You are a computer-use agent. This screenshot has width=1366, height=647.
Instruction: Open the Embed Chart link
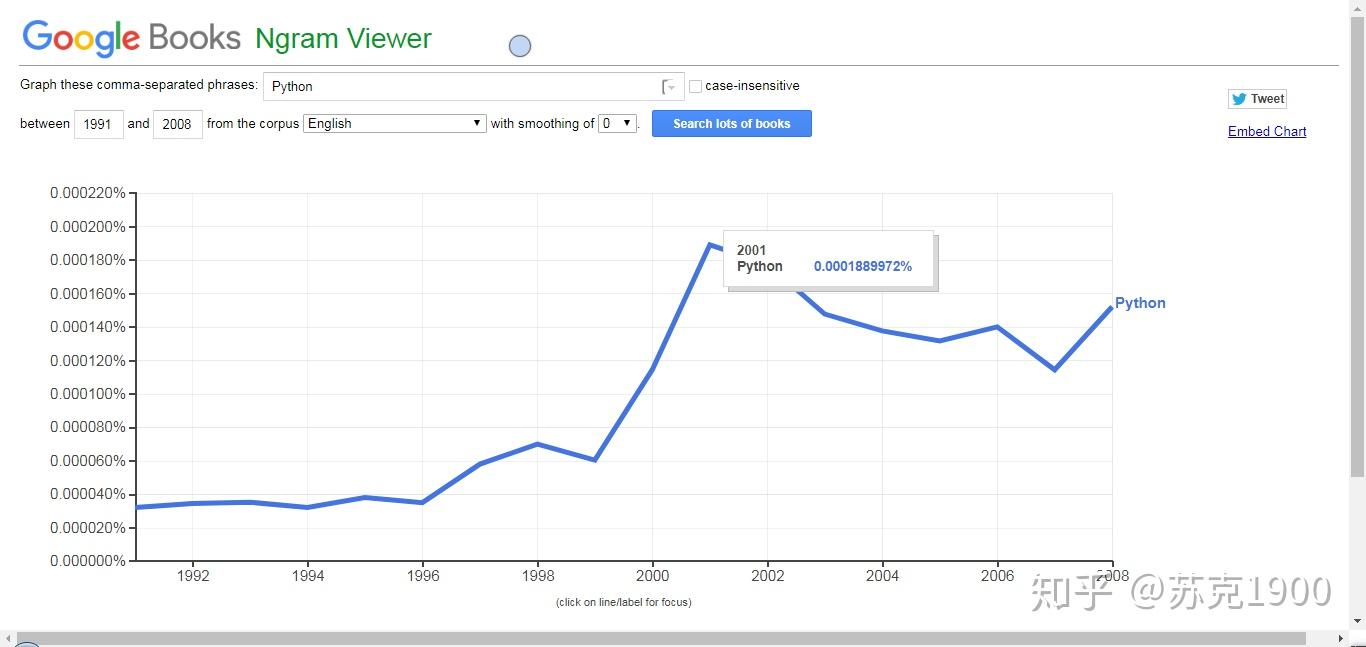point(1267,131)
